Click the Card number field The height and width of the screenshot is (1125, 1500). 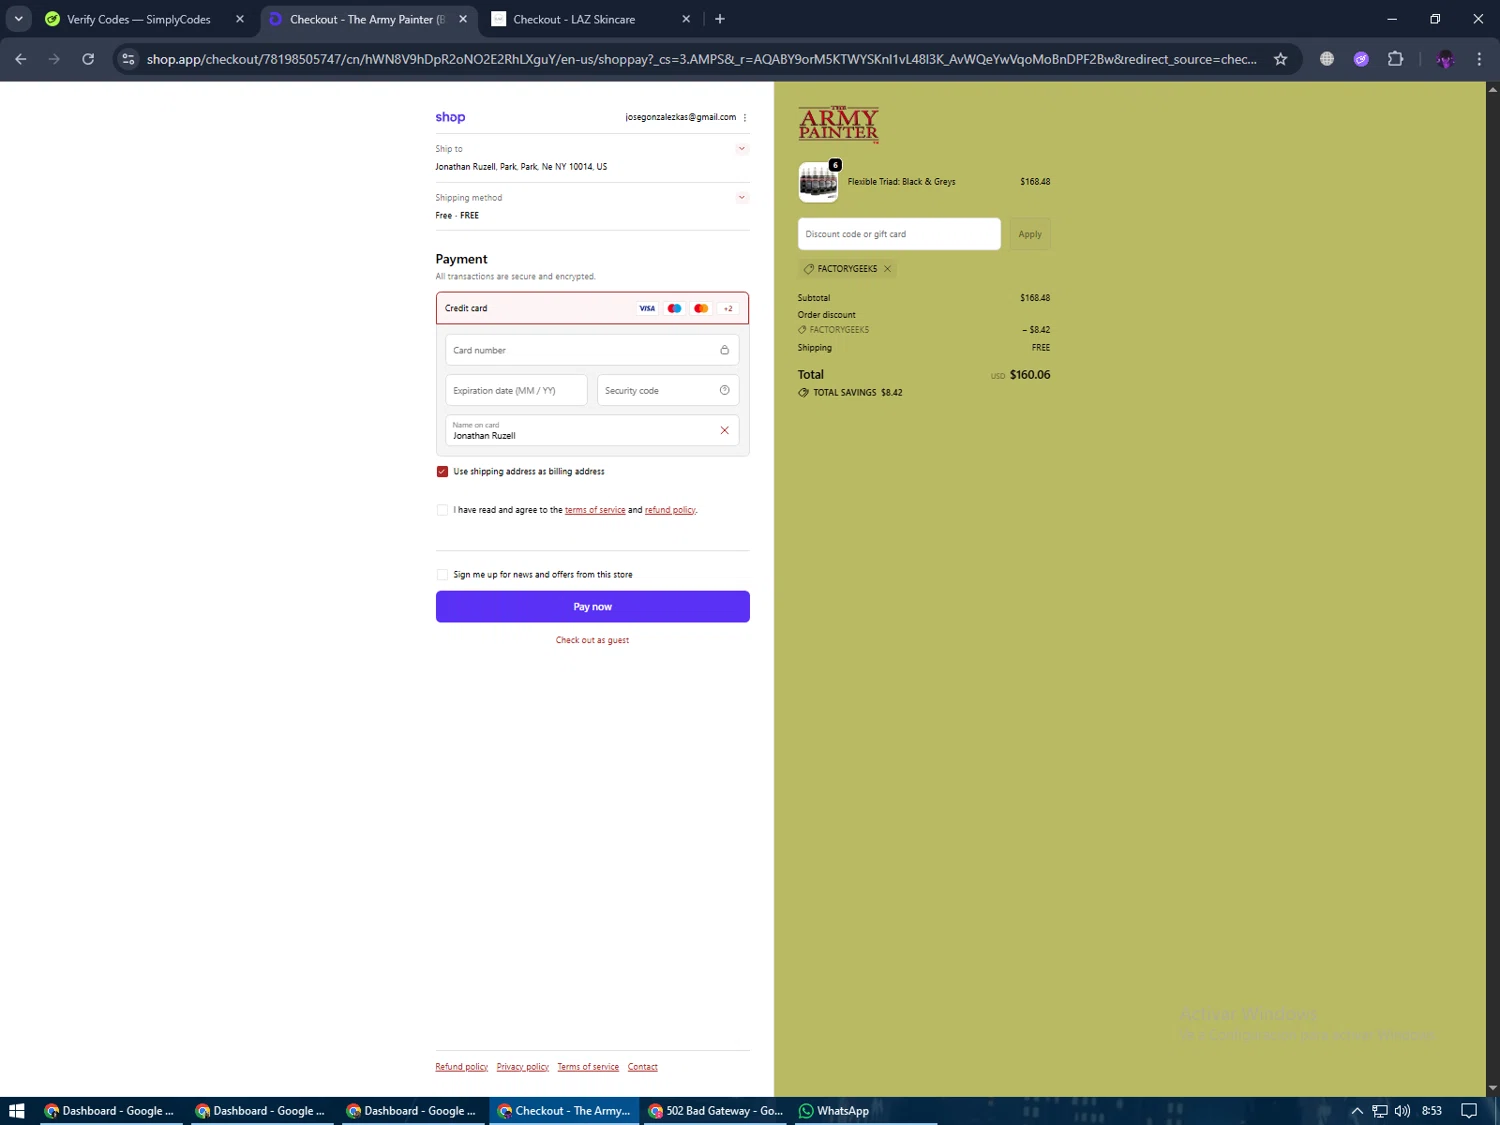[x=592, y=350]
